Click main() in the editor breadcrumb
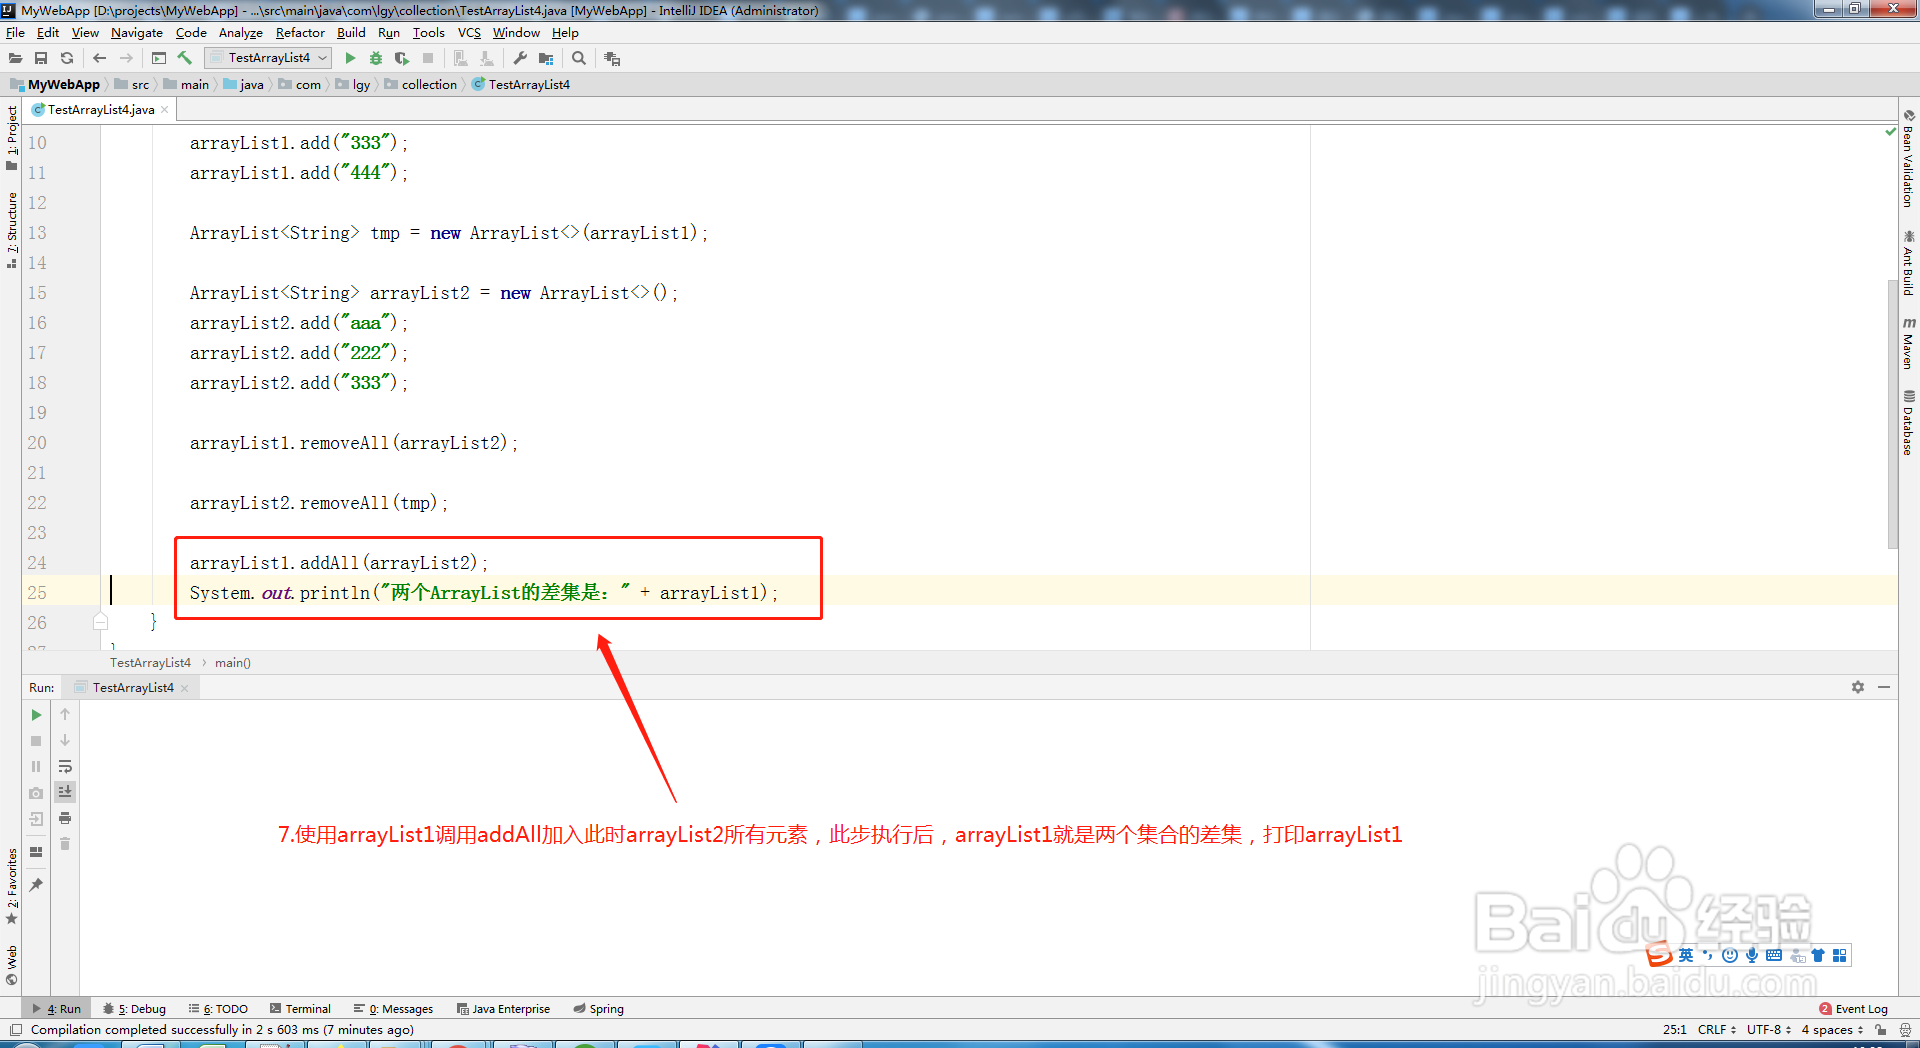This screenshot has width=1920, height=1048. pyautogui.click(x=233, y=663)
